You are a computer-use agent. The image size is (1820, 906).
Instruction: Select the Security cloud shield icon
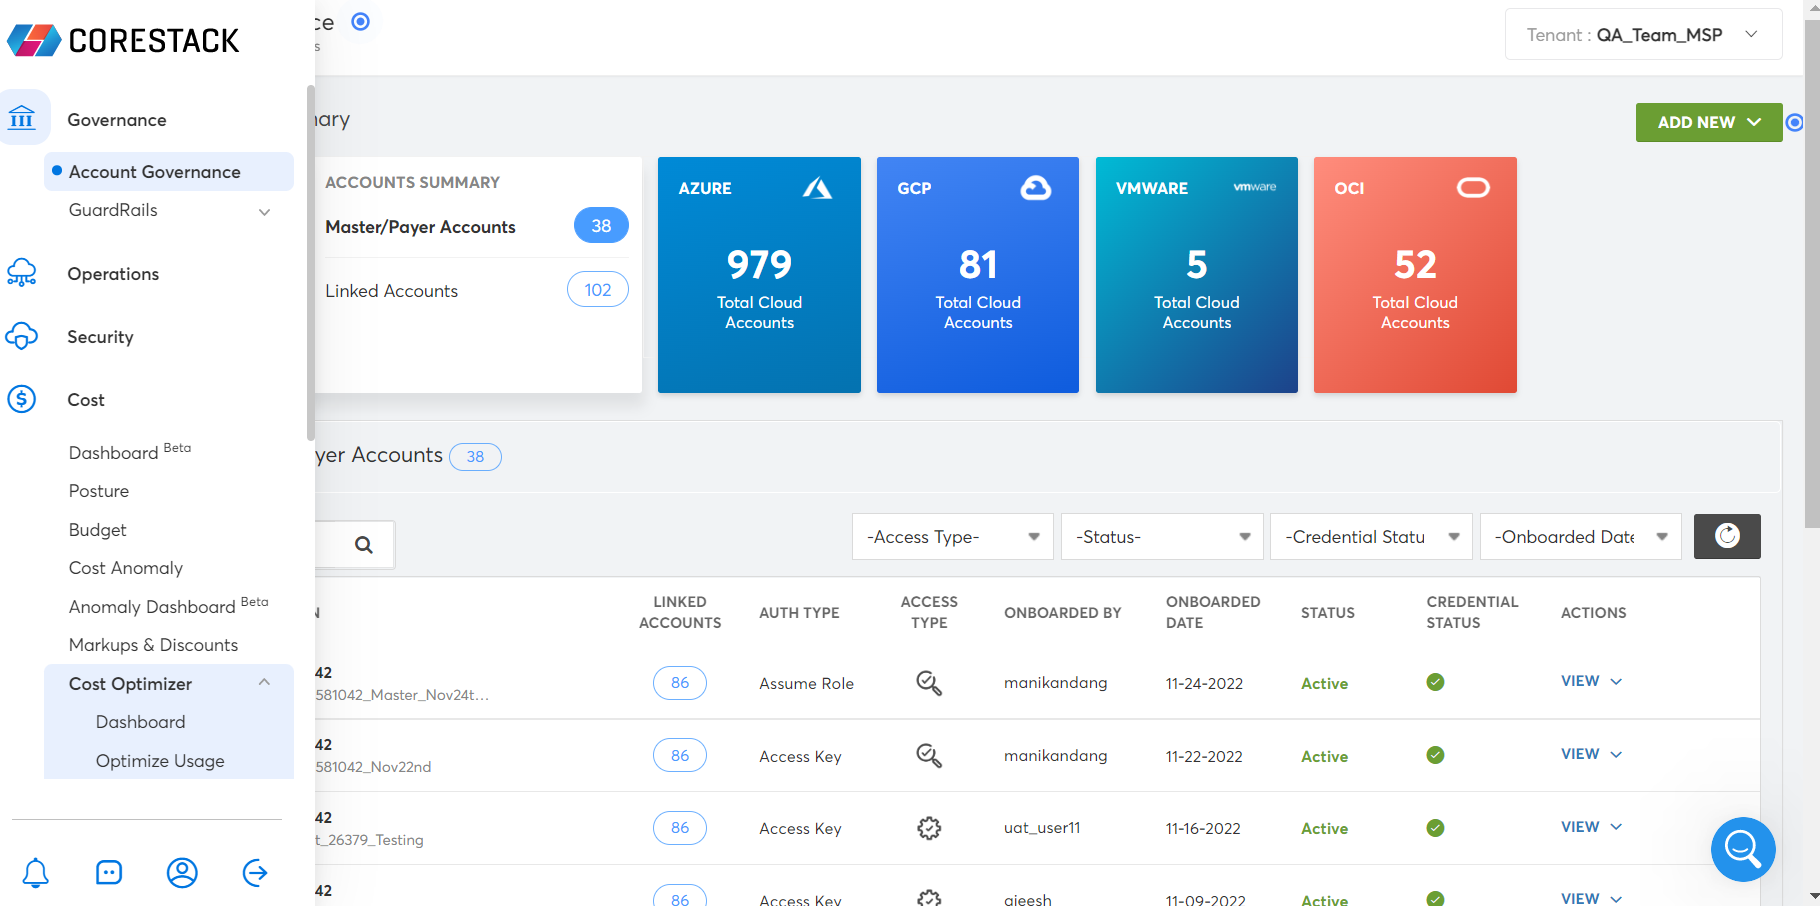[x=22, y=337]
